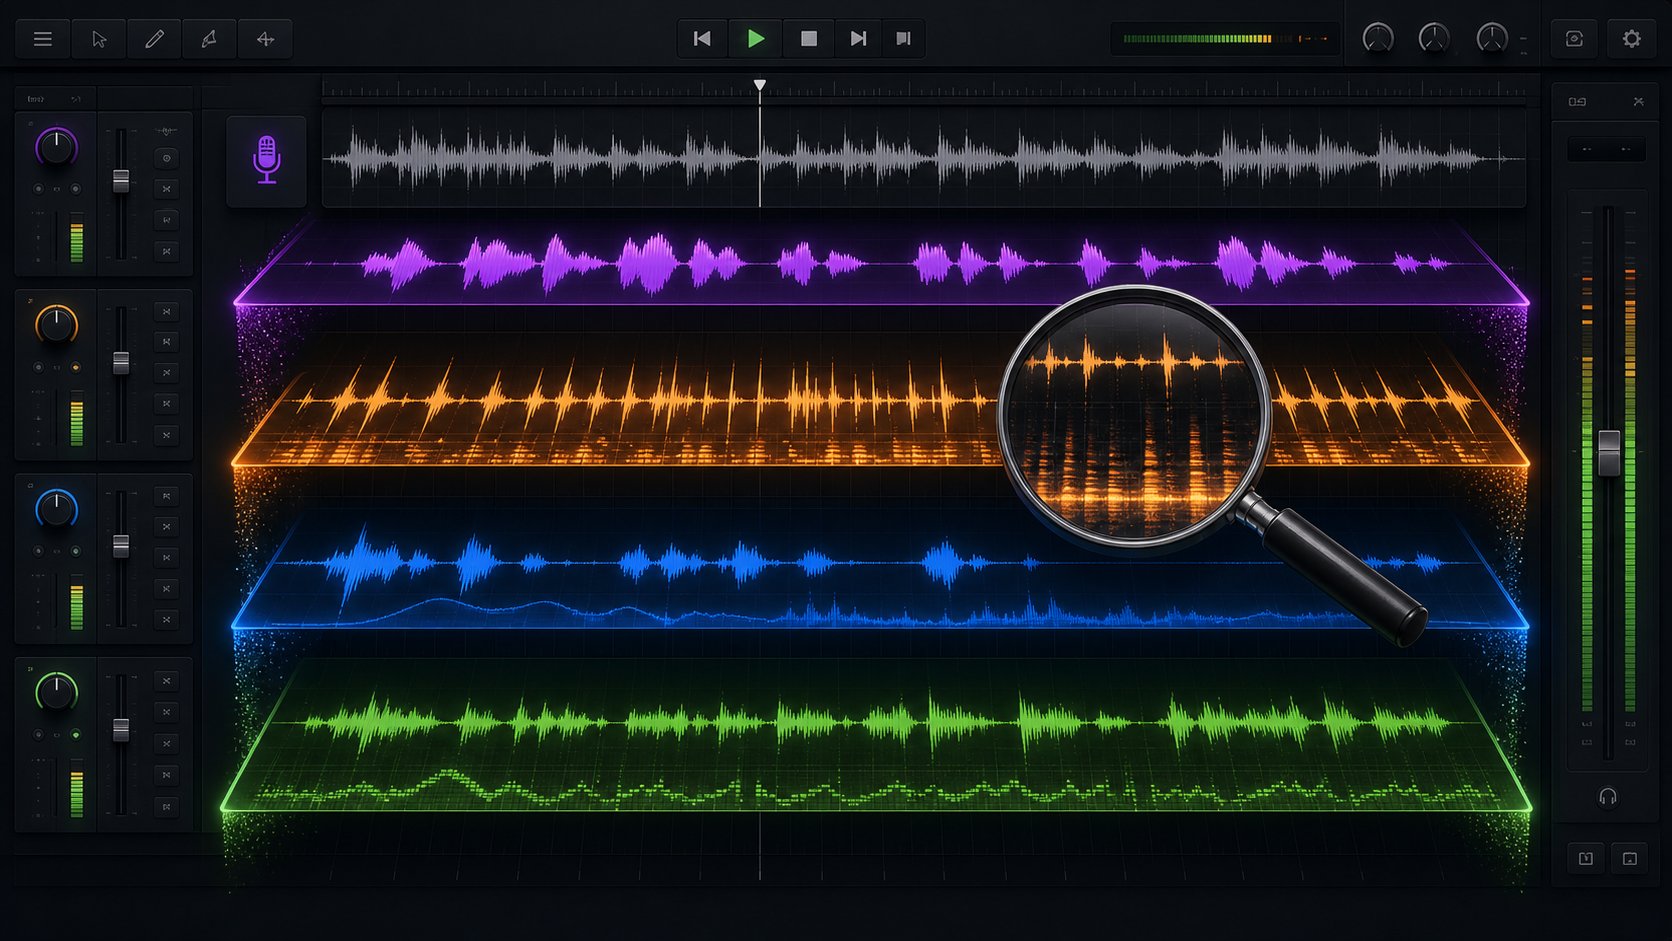Click the first of three top-bar knobs

1378,38
